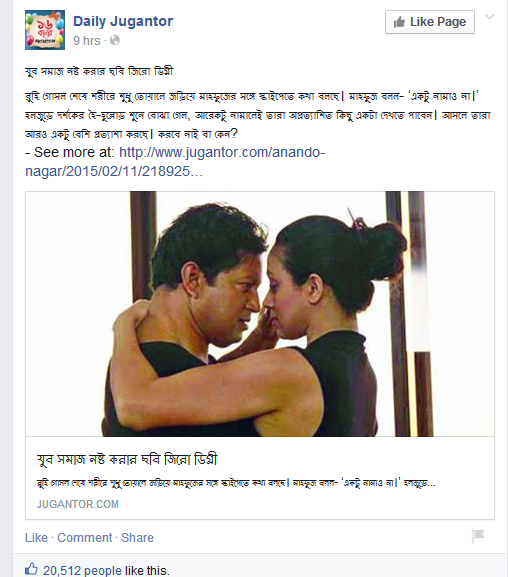Click the Like Page button
Image resolution: width=508 pixels, height=577 pixels.
pos(430,22)
